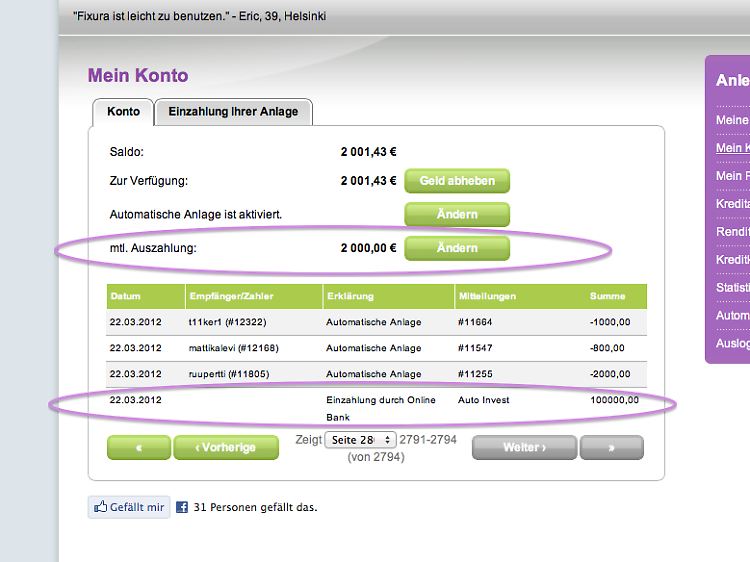Image resolution: width=750 pixels, height=562 pixels.
Task: Open the underlined Mein K… sidebar link
Action: tap(732, 148)
